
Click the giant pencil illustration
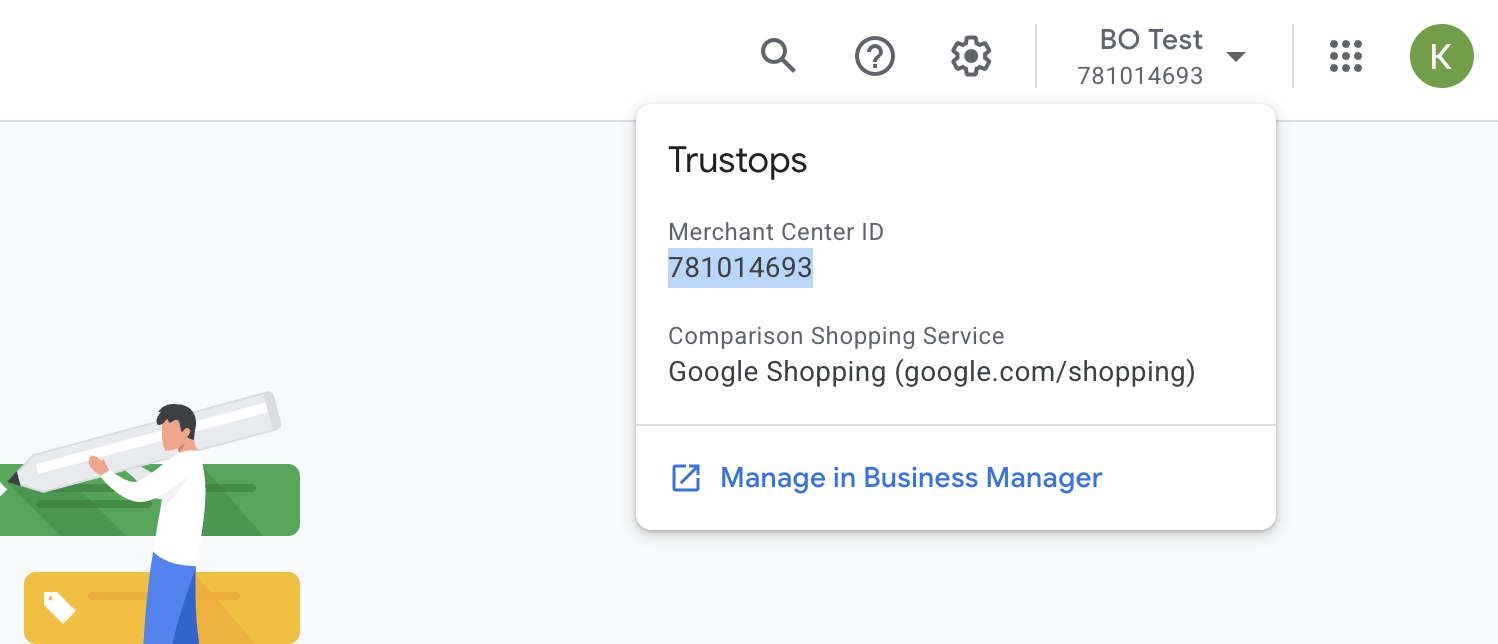point(230,420)
